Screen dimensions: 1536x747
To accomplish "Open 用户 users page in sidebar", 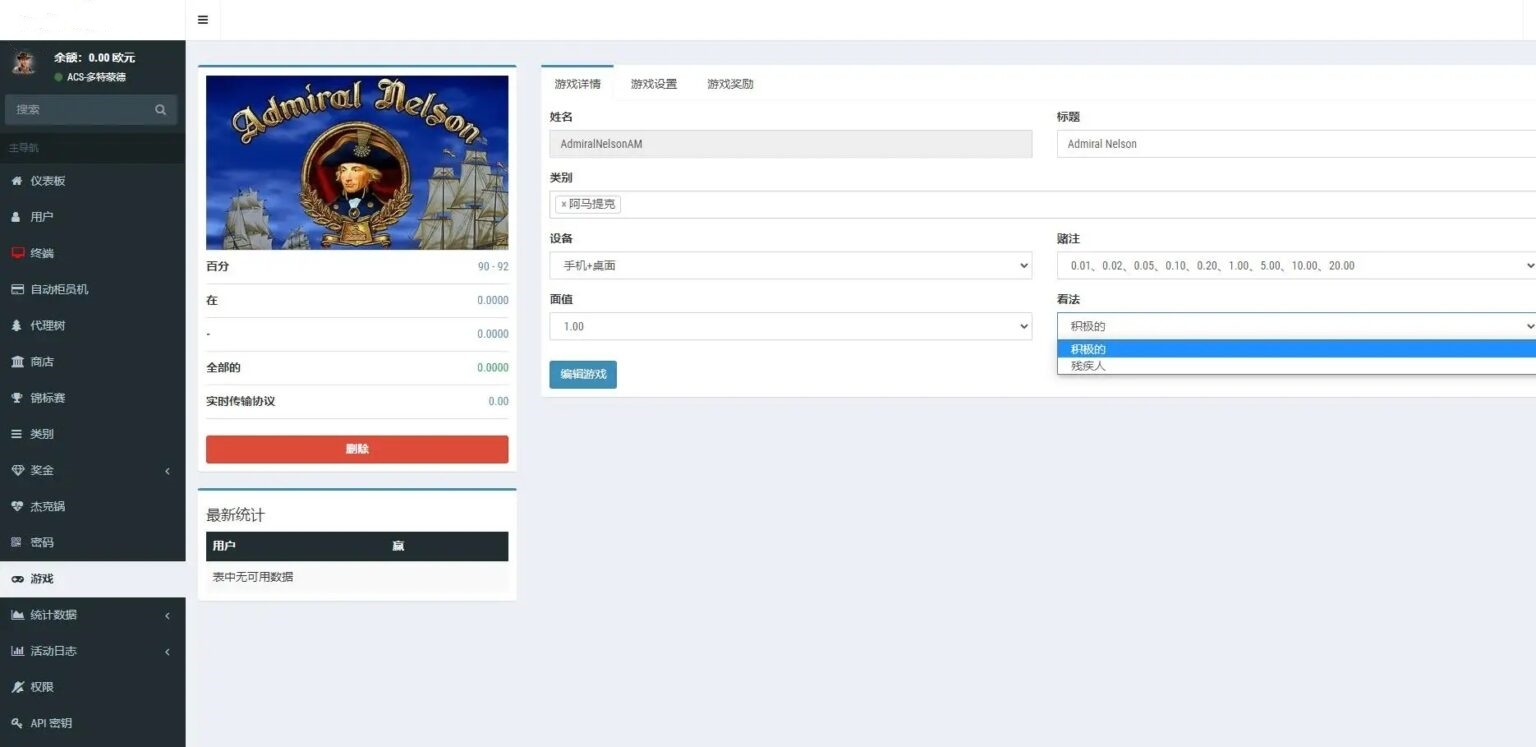I will (41, 217).
